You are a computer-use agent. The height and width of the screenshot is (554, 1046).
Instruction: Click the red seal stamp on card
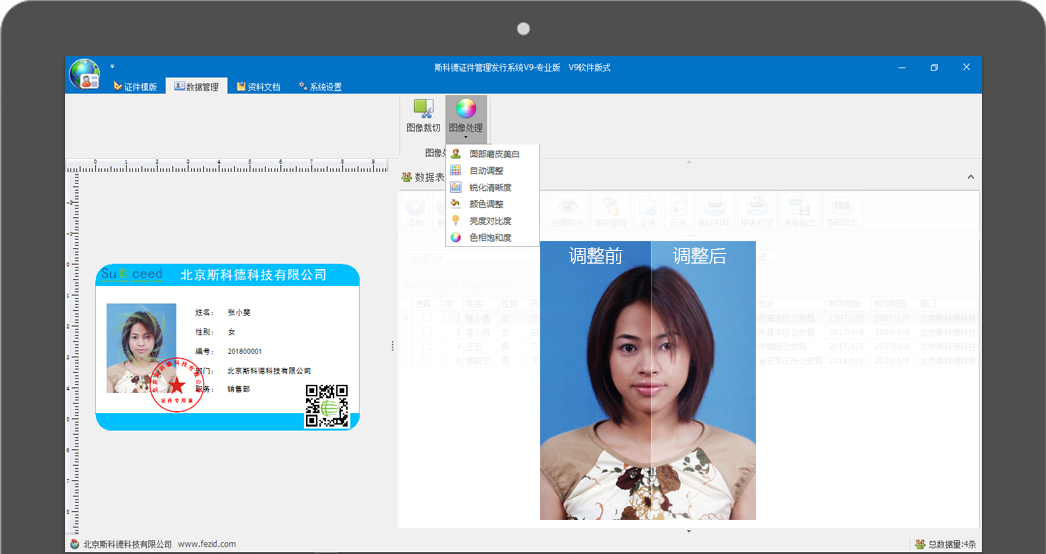pos(177,385)
